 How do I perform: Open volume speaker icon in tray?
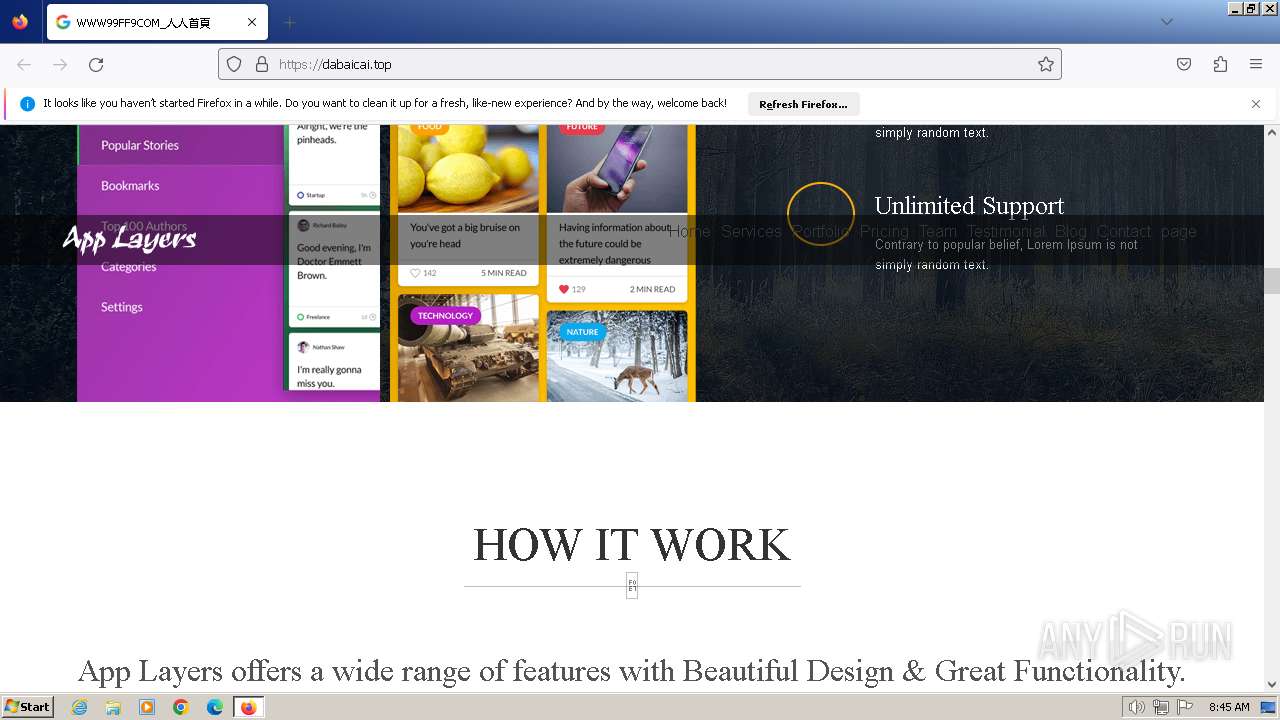(1137, 707)
